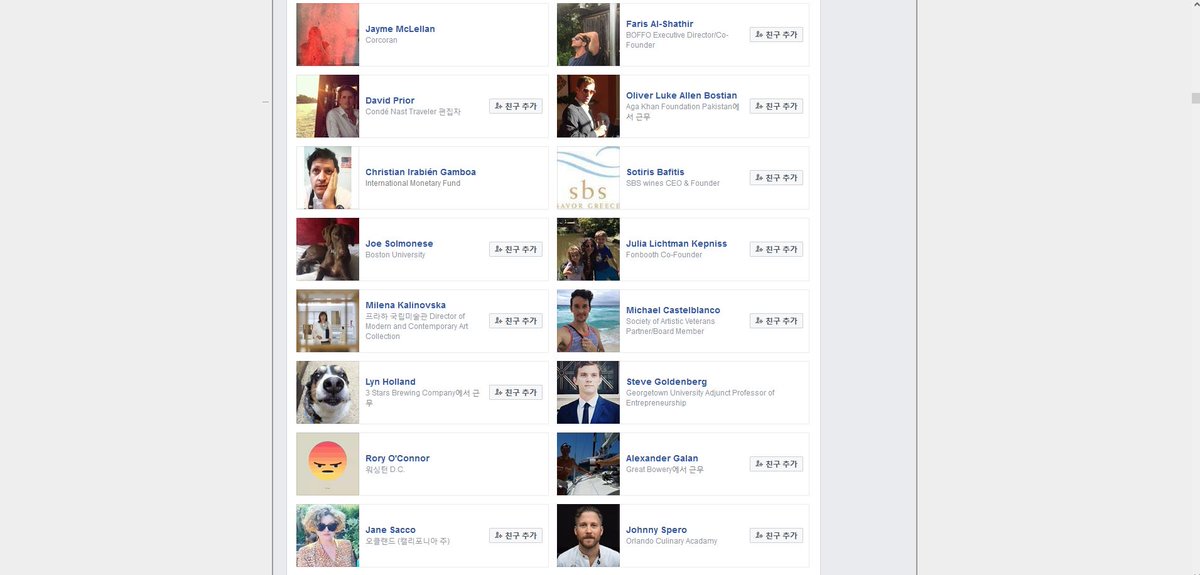Open Steve Goldenberg's name link

(x=666, y=382)
